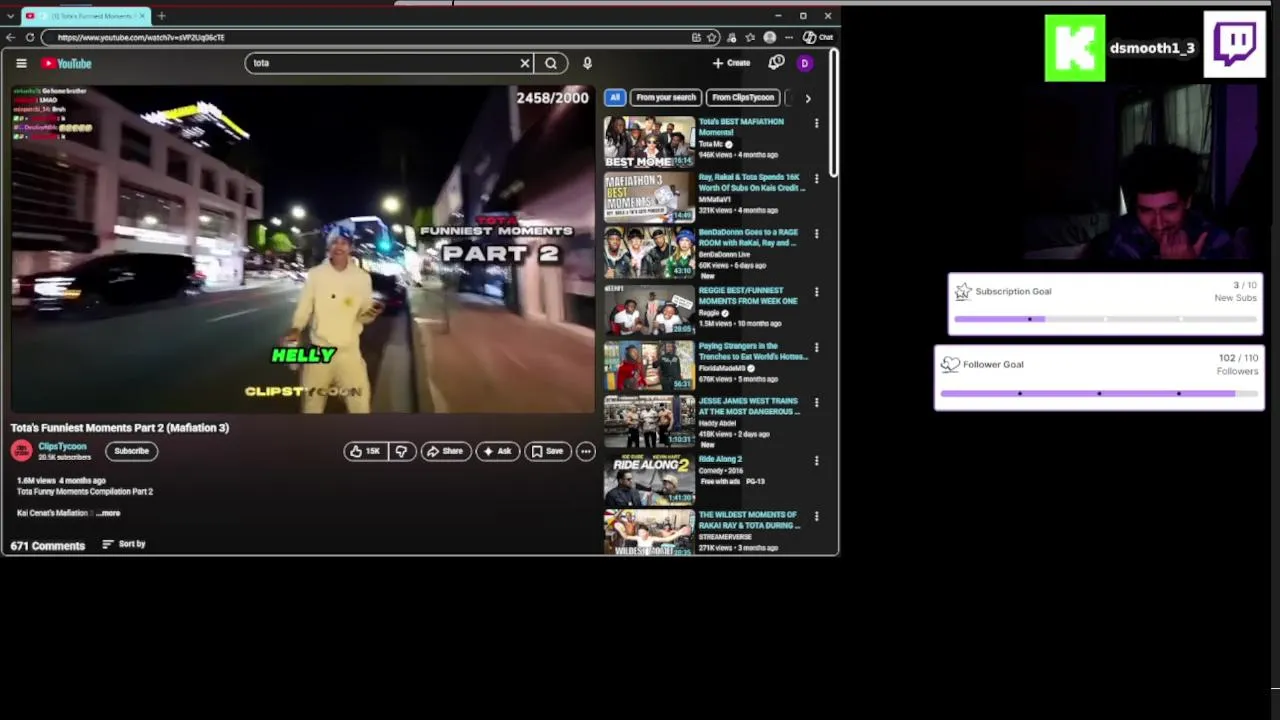Open the purple D account avatar

click(x=804, y=63)
